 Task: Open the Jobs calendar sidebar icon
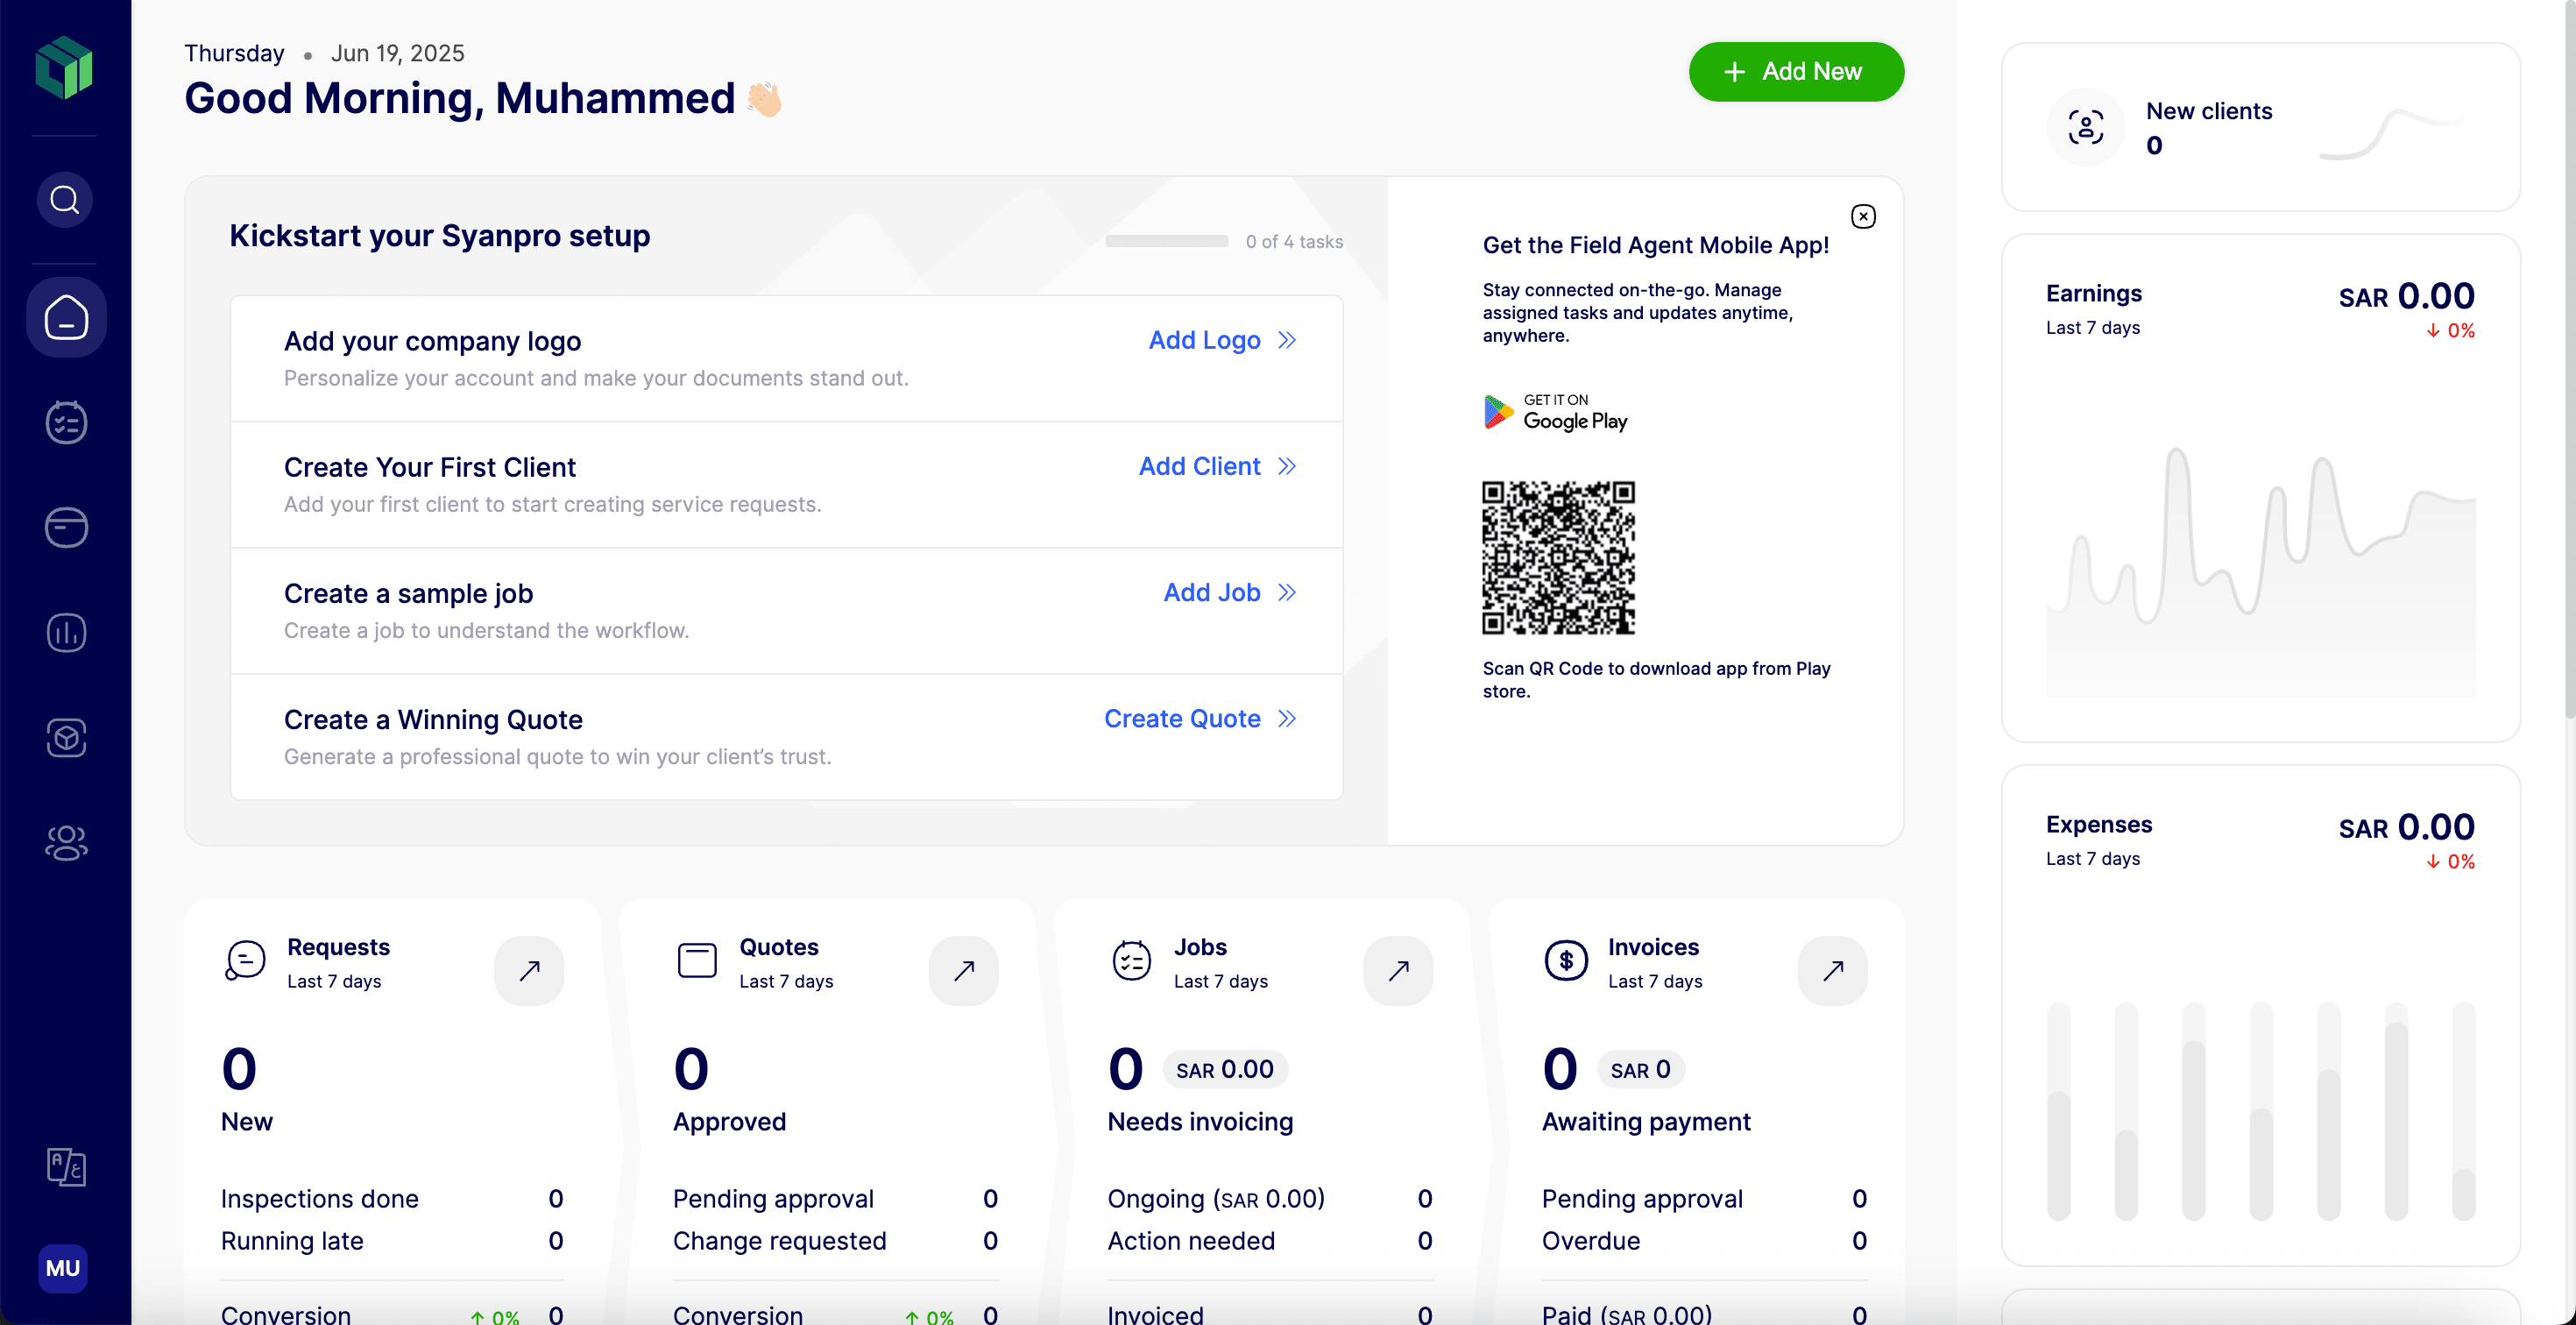66,422
